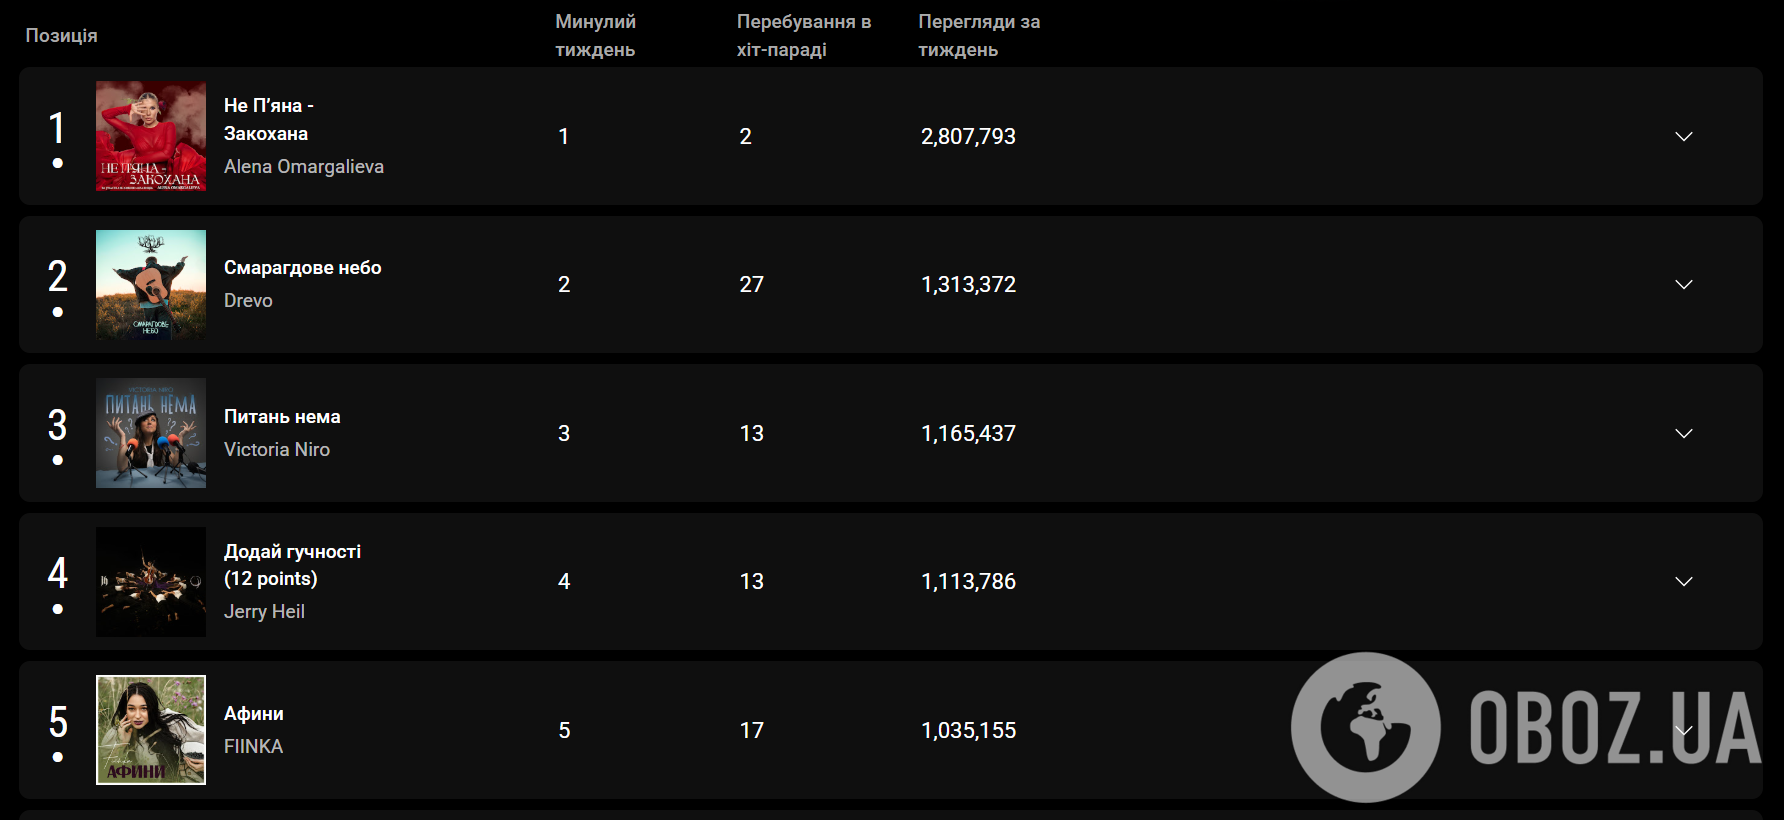Viewport: 1784px width, 820px height.
Task: Open artist Victoria Niro
Action: [x=276, y=450]
